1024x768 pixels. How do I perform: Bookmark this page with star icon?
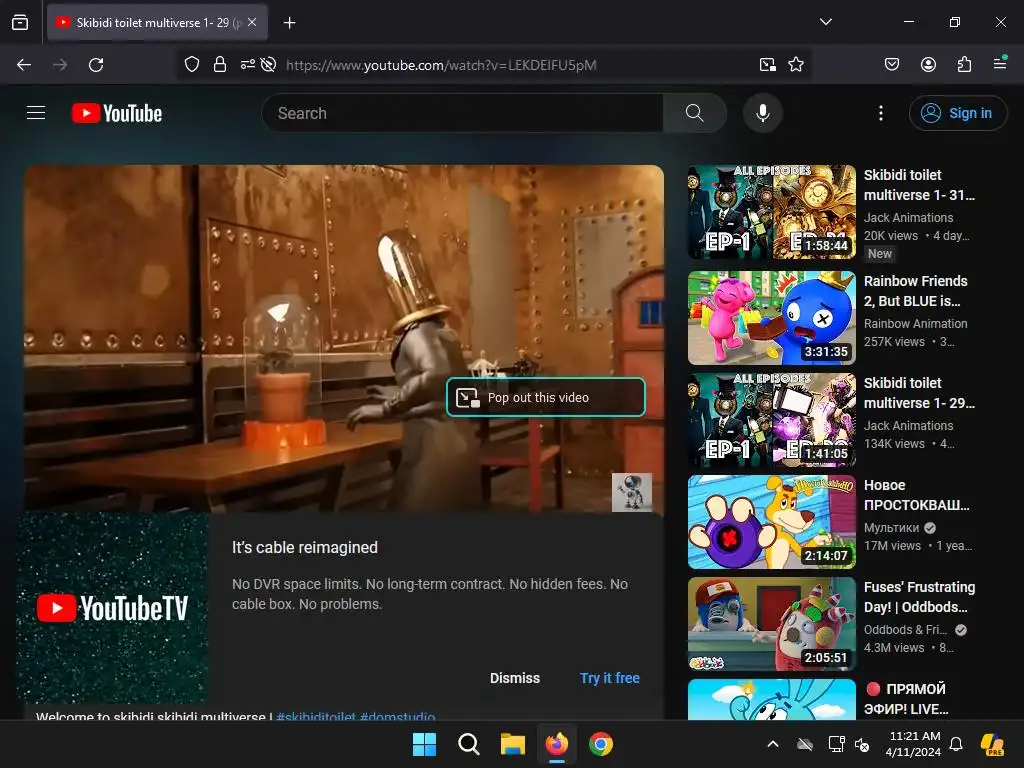click(795, 65)
